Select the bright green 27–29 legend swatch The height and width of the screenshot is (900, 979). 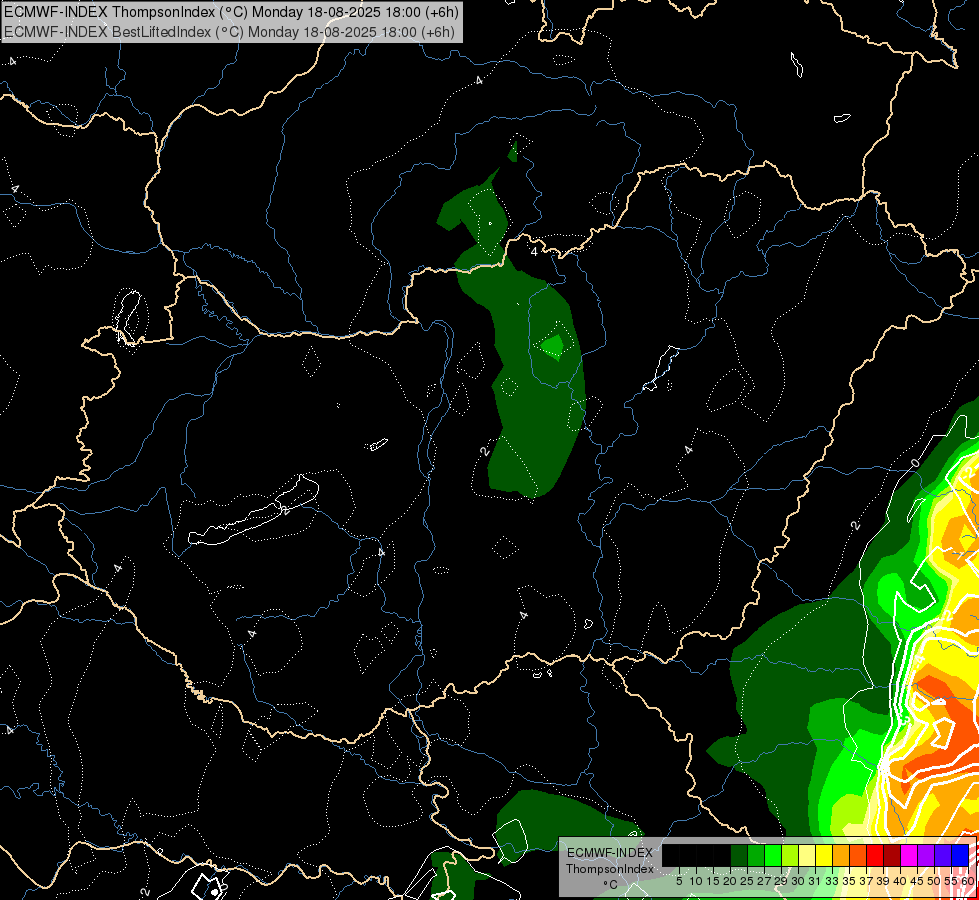click(x=773, y=855)
